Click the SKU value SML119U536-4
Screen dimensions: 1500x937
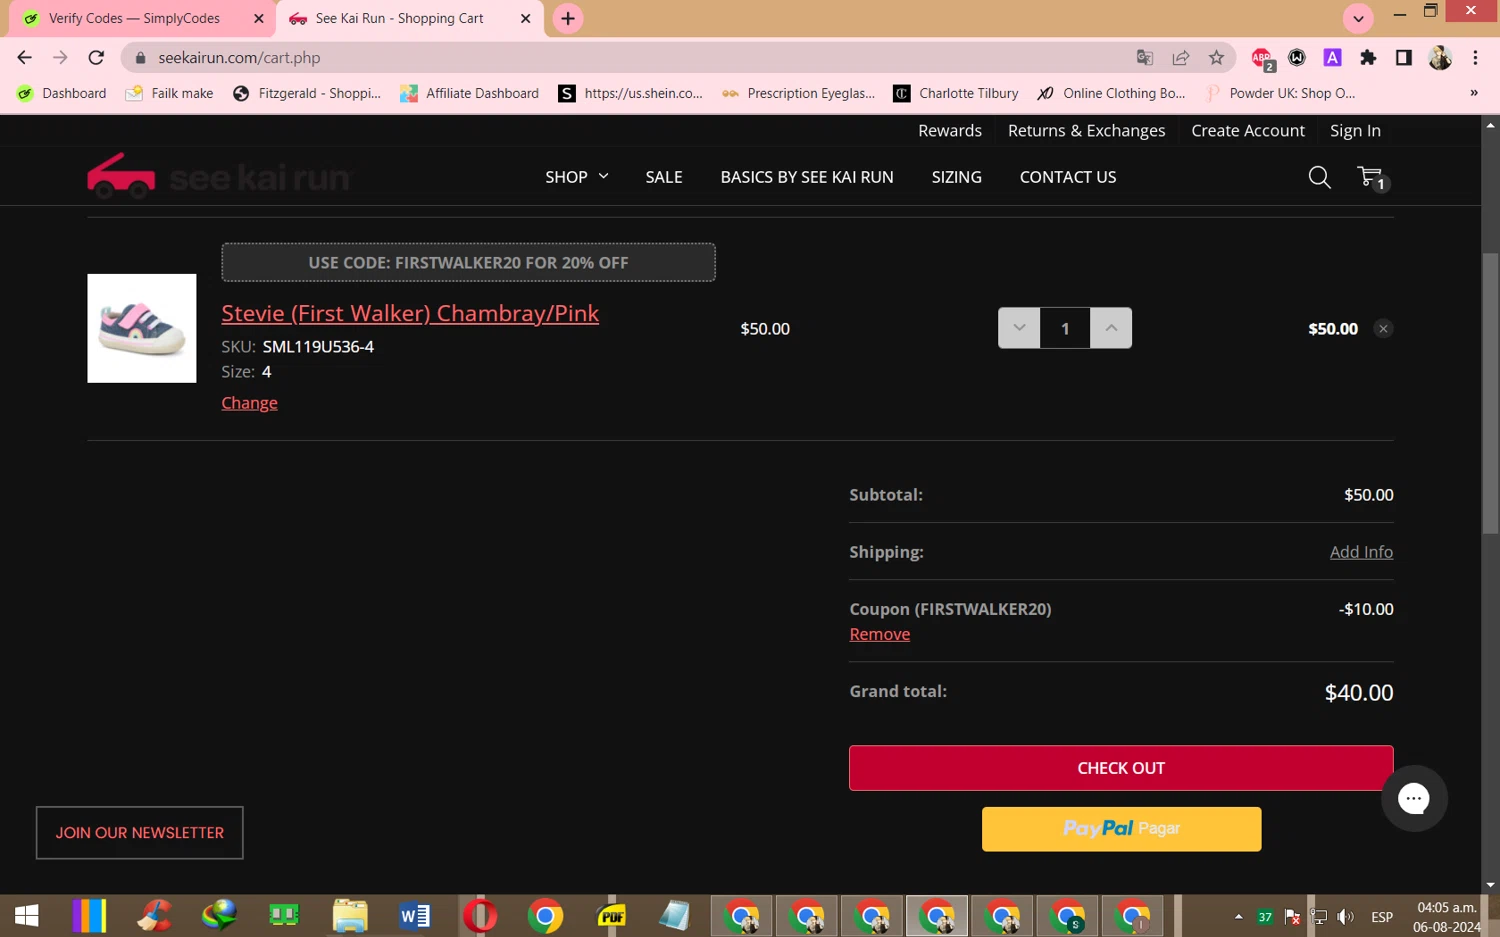click(x=318, y=347)
